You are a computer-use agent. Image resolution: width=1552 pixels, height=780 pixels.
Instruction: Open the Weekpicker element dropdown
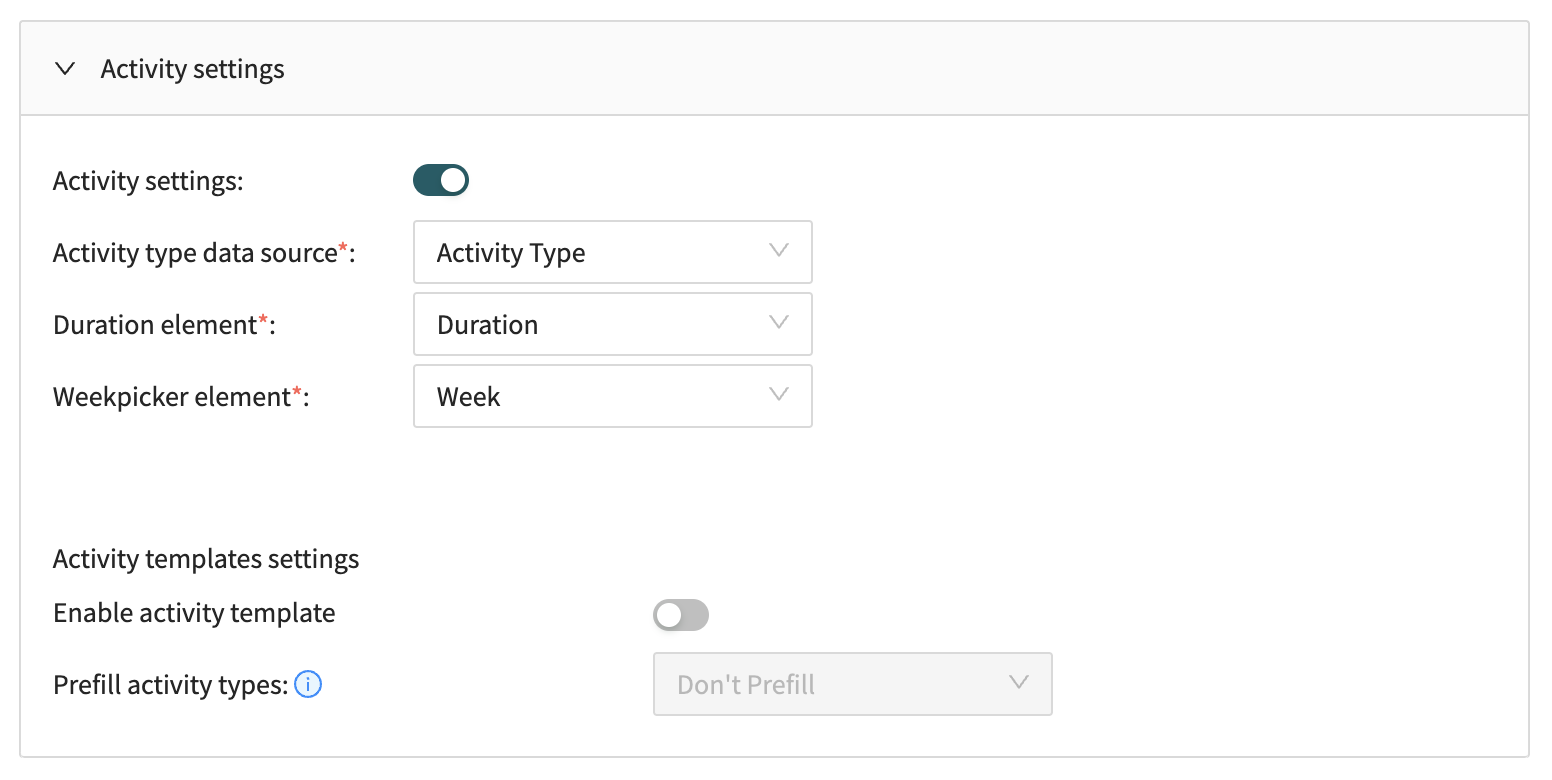coord(612,396)
